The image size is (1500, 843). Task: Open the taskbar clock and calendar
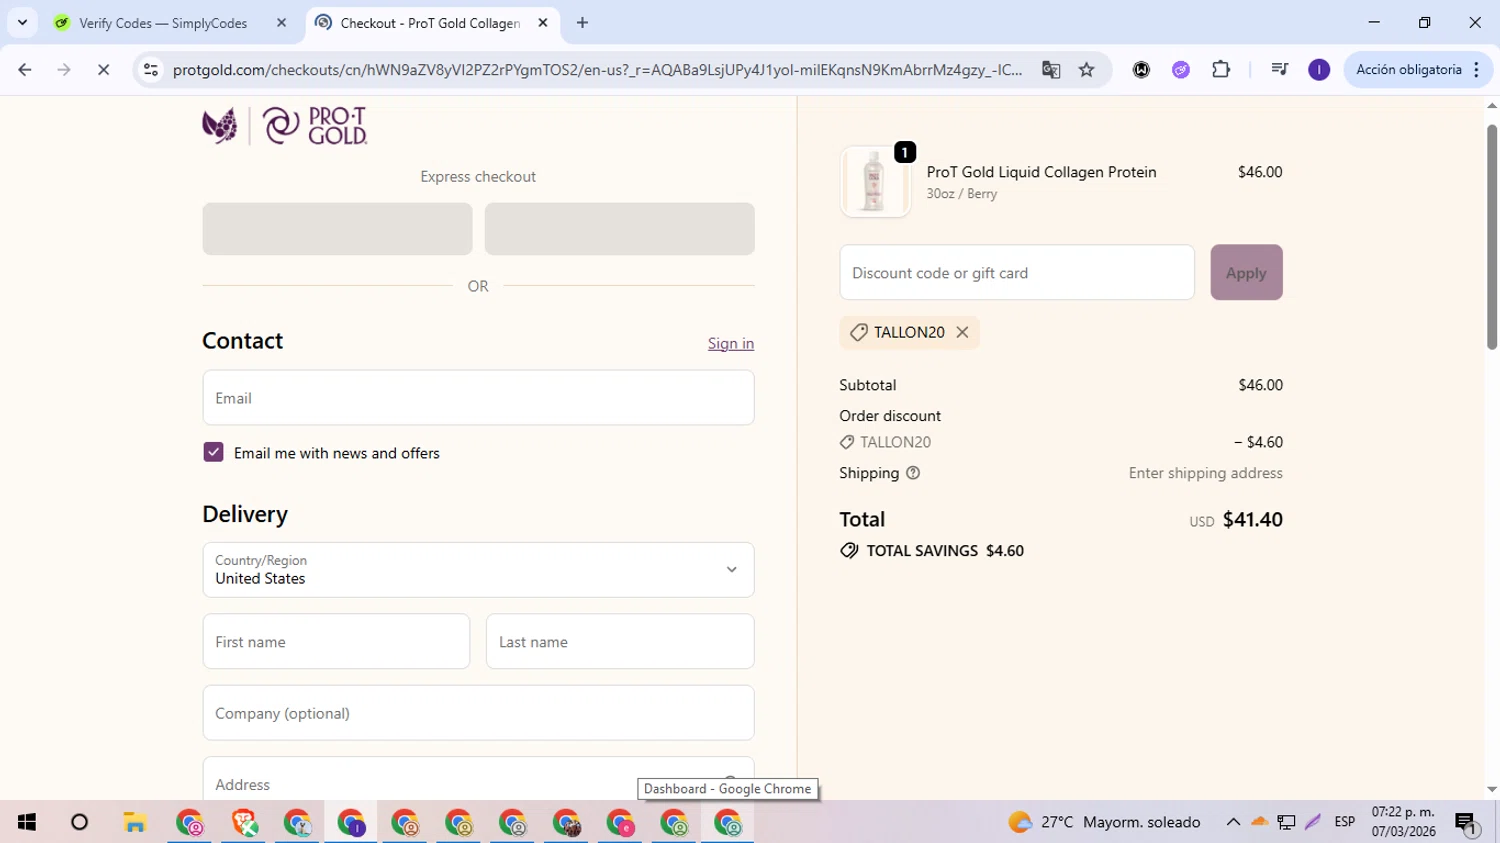pyautogui.click(x=1404, y=822)
